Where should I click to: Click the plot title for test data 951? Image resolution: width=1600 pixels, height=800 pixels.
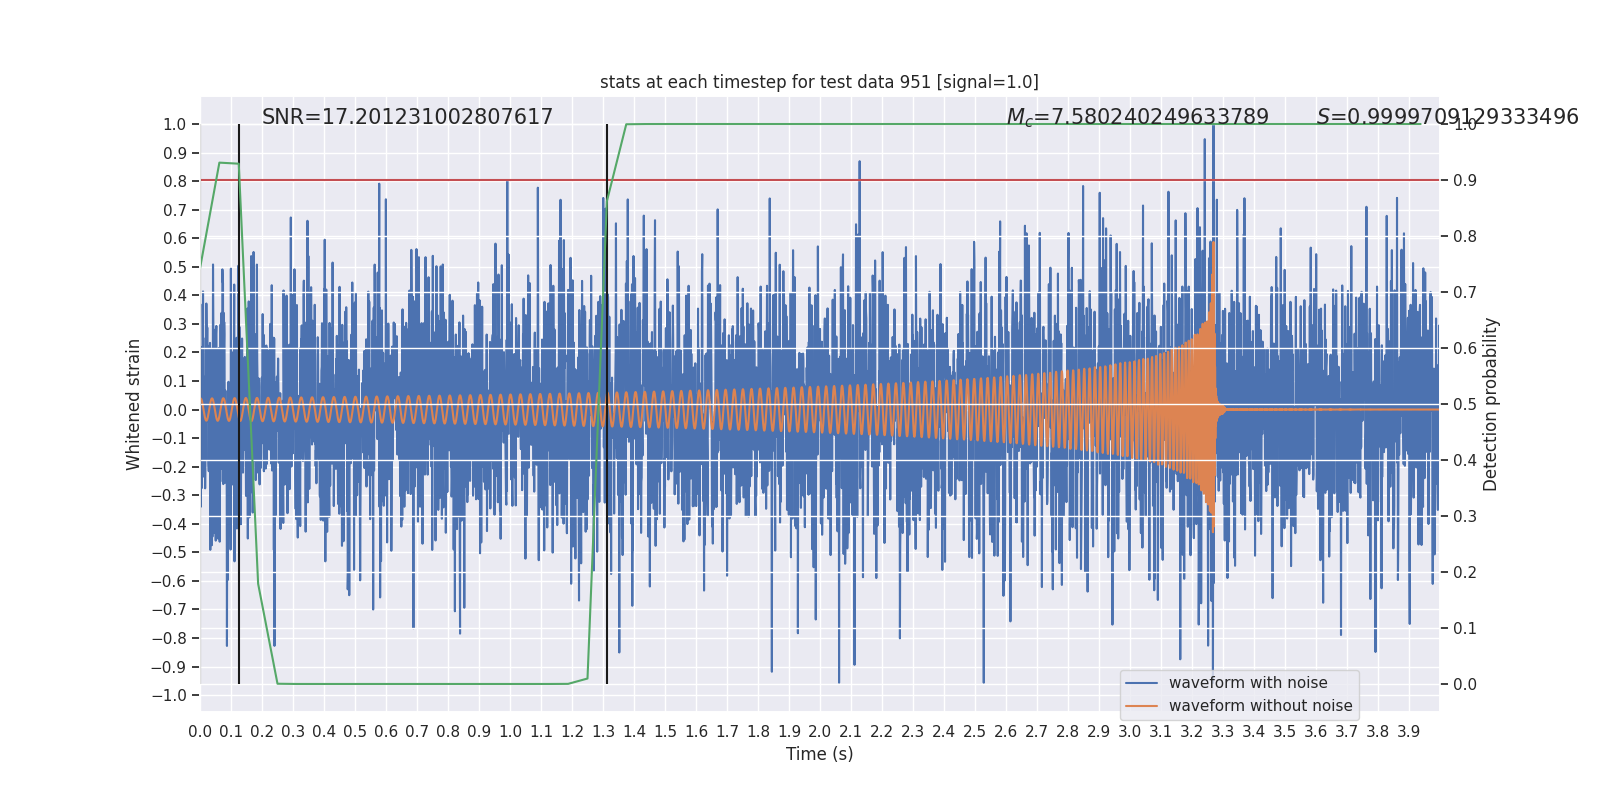(819, 82)
